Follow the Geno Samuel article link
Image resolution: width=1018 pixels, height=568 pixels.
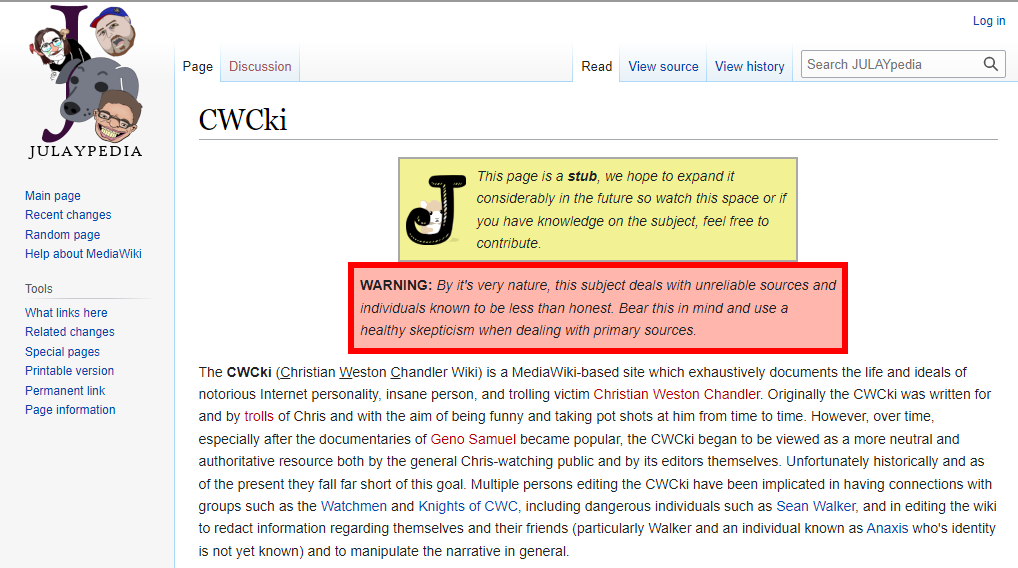tap(474, 439)
